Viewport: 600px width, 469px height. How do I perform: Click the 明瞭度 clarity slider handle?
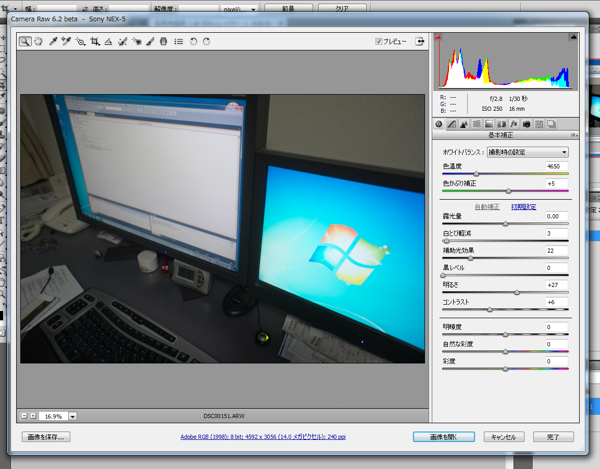click(505, 335)
